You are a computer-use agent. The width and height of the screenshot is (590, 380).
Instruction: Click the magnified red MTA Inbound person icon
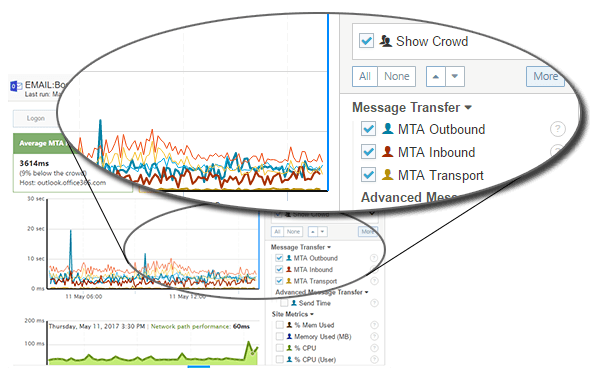388,152
